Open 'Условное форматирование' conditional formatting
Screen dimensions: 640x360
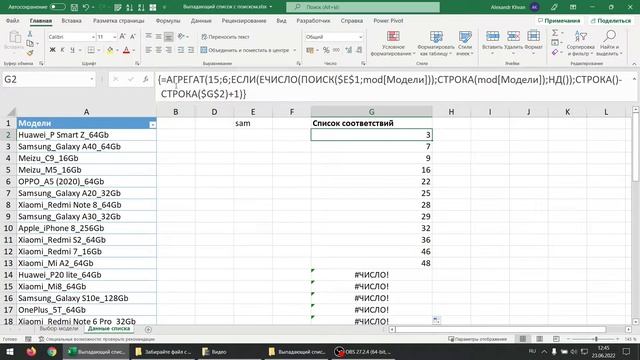[x=393, y=43]
